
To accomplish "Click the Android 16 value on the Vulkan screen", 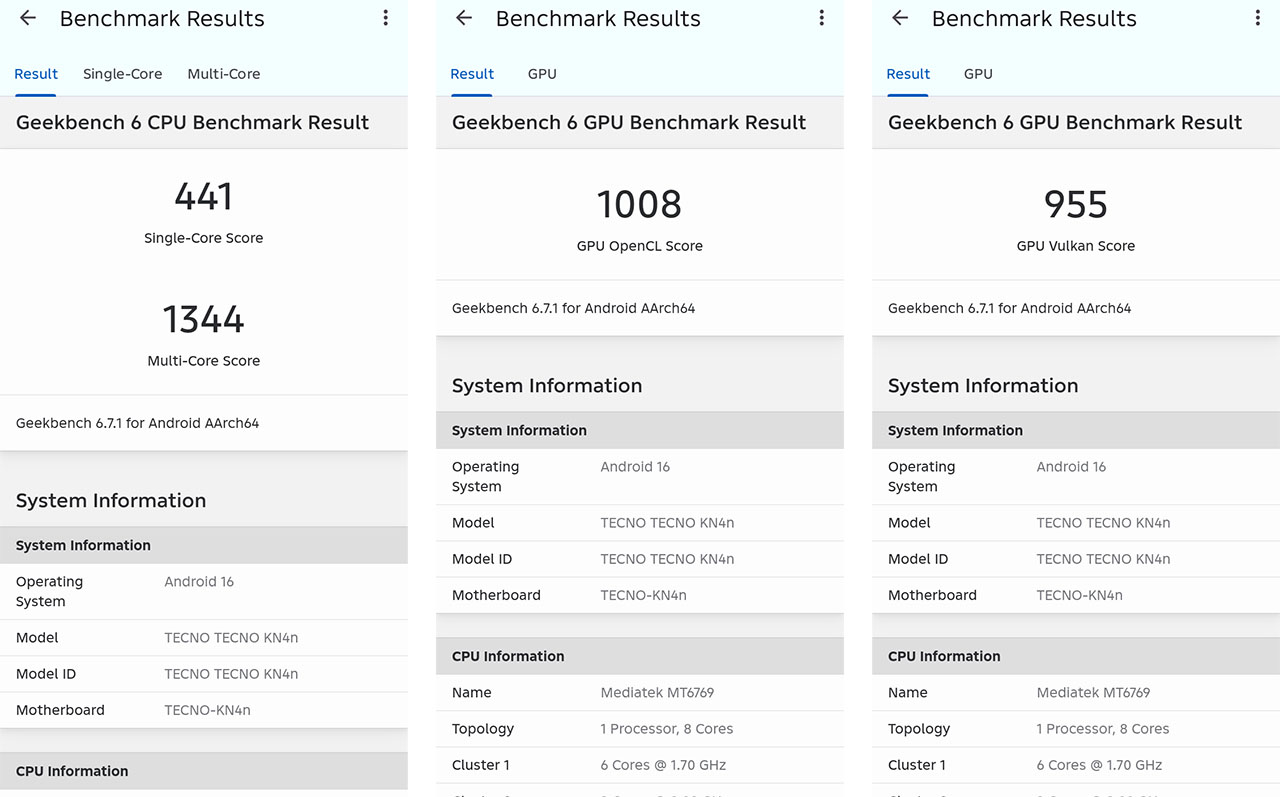I will coord(1071,467).
